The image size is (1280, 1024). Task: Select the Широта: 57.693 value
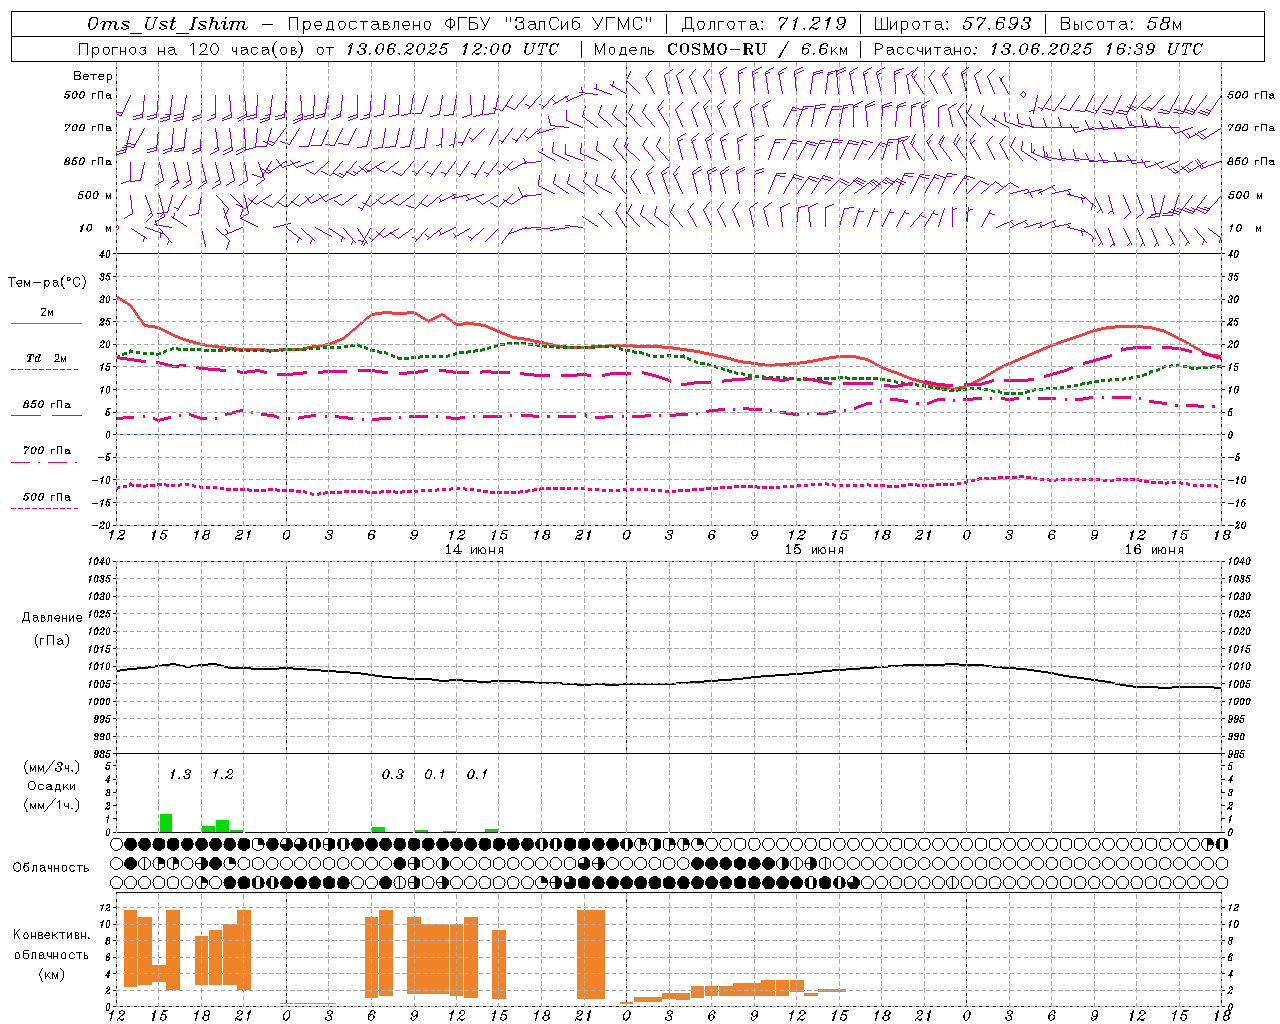952,24
